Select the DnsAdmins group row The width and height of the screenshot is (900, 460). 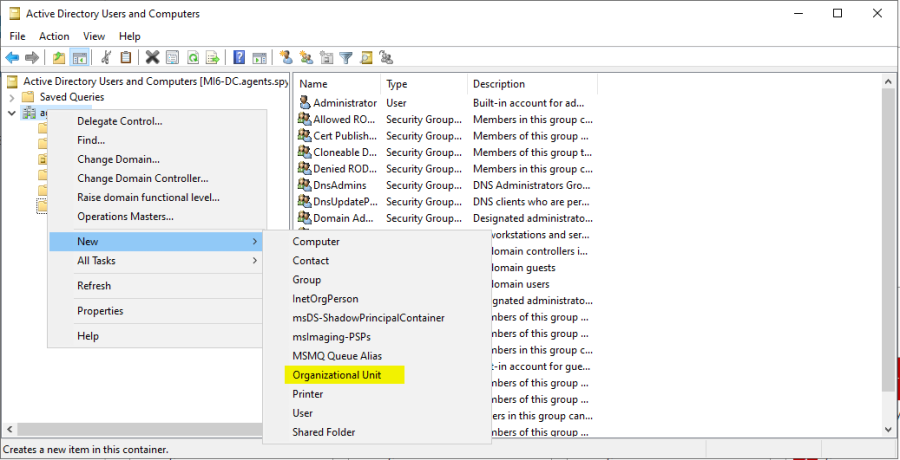coord(339,185)
